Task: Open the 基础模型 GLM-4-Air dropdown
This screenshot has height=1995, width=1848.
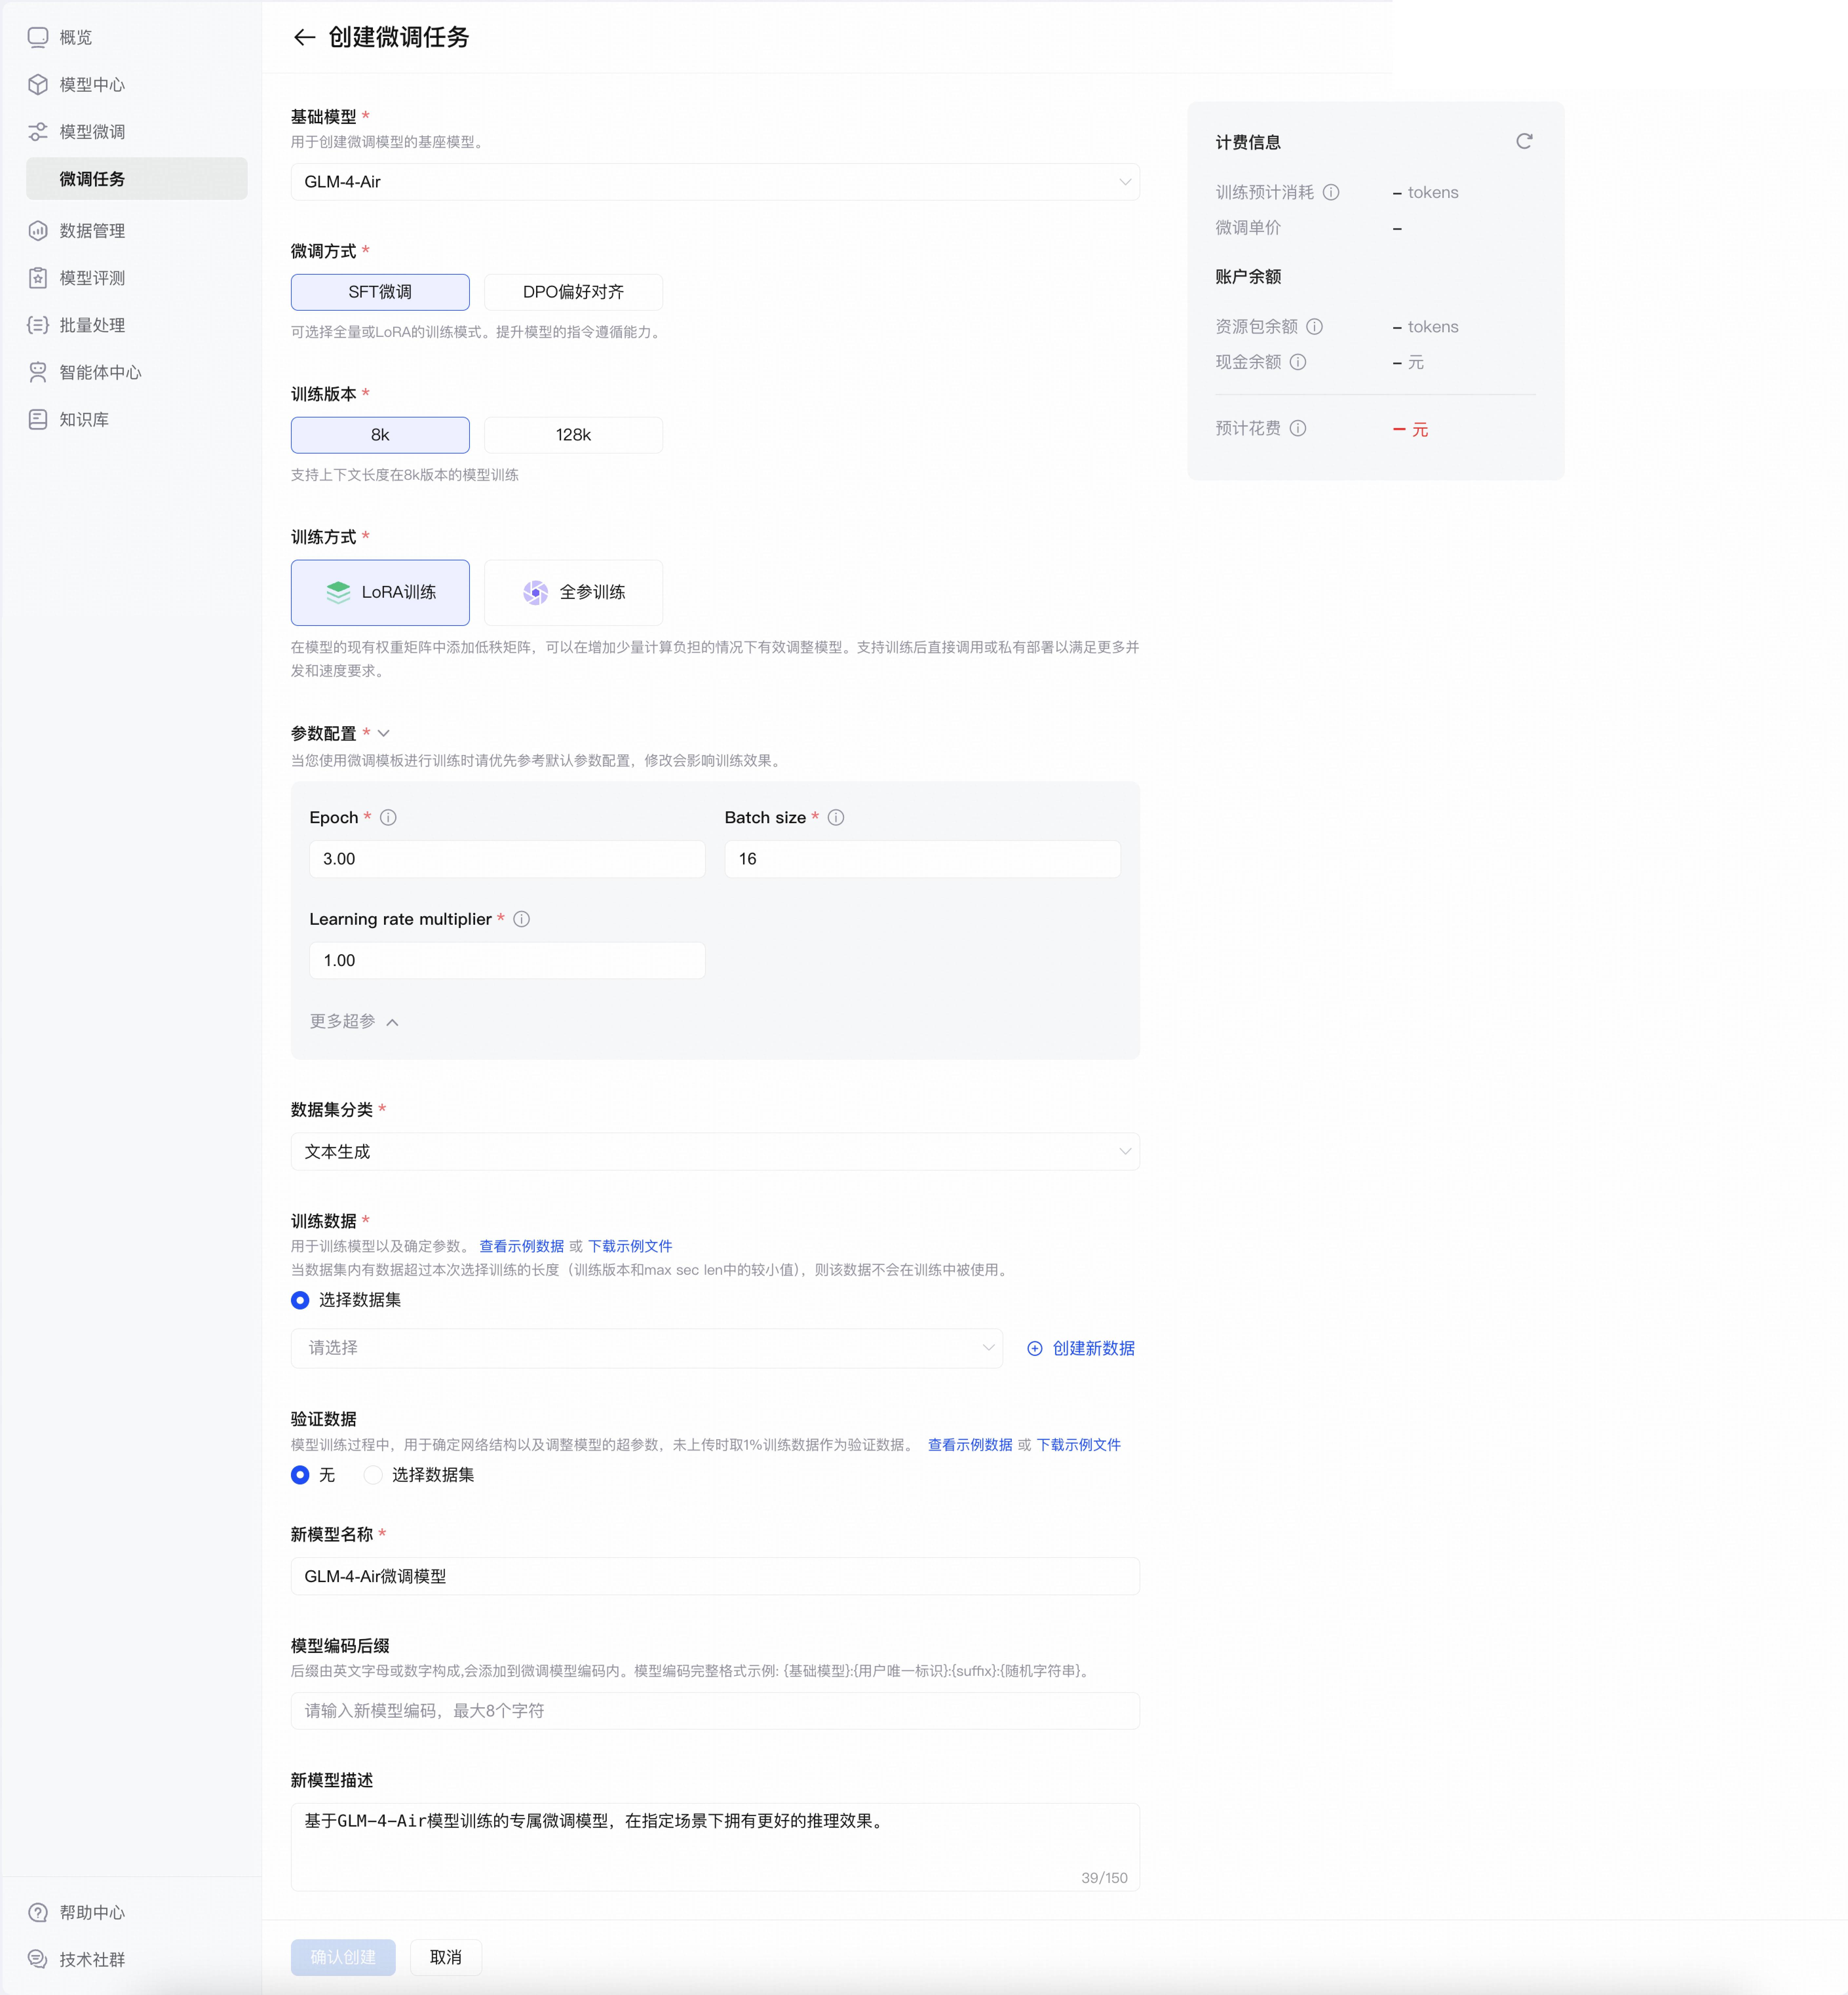Action: click(x=715, y=182)
